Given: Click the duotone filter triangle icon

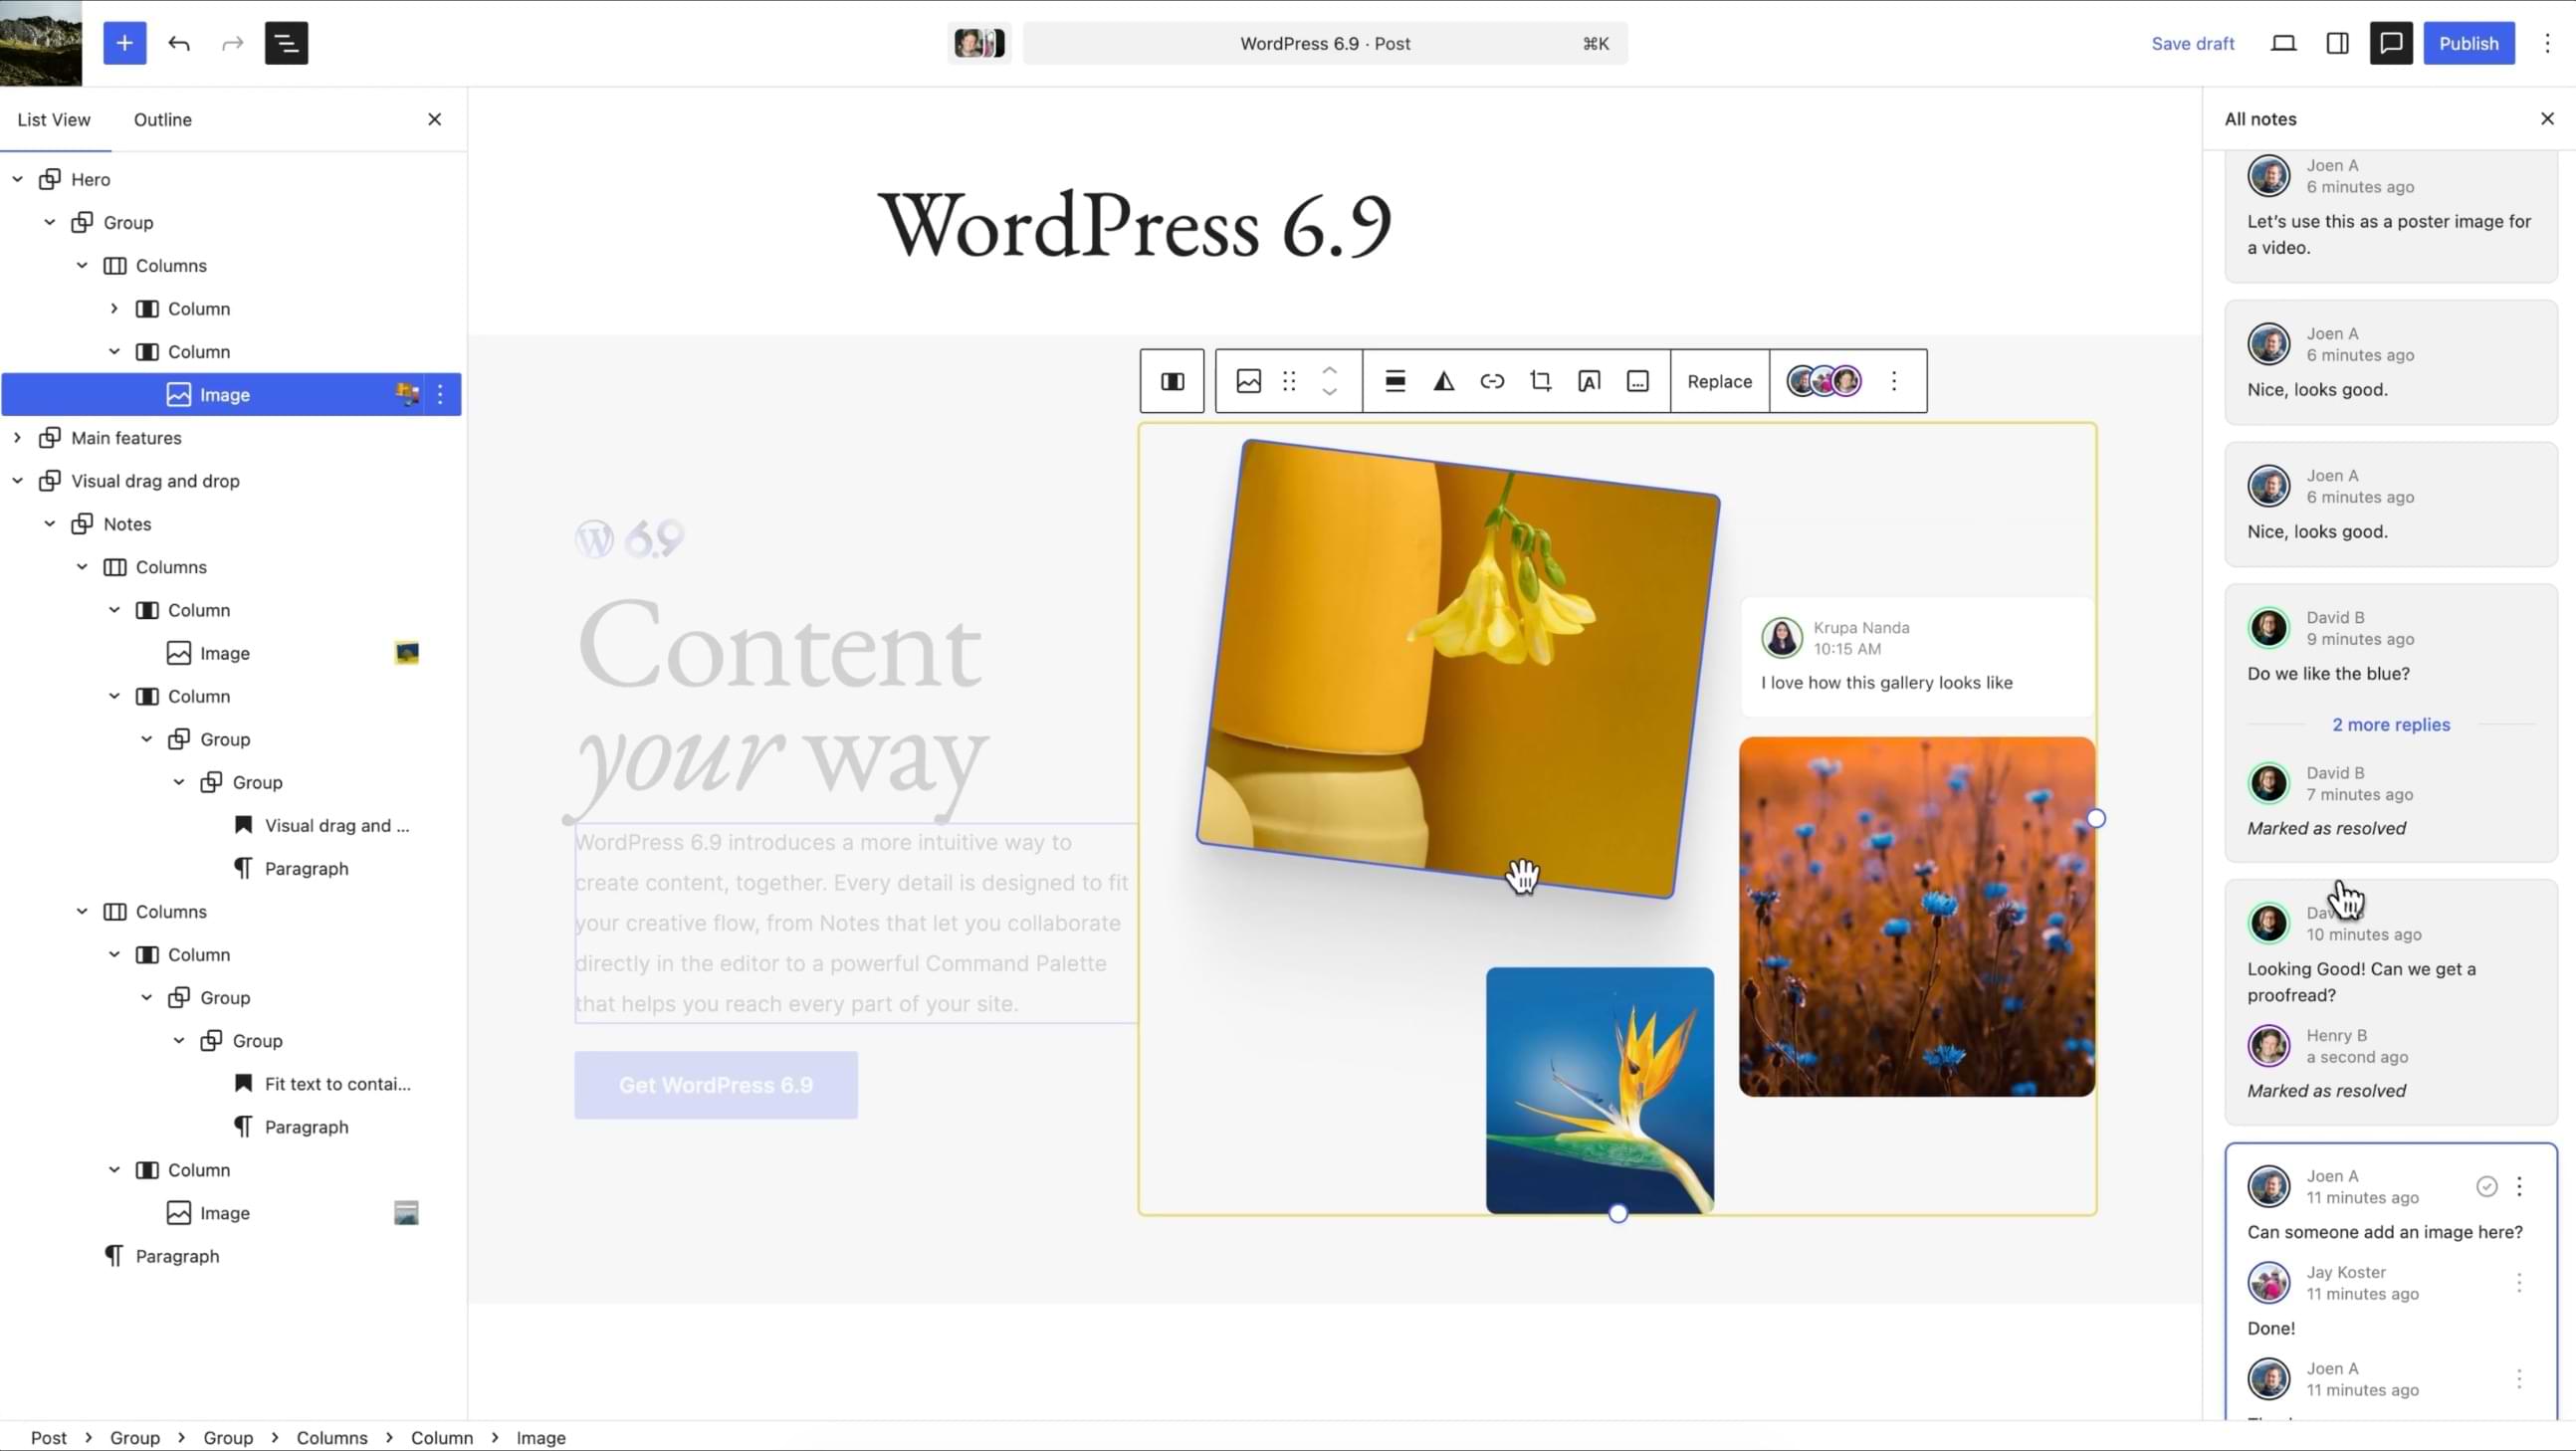Looking at the screenshot, I should click(x=1443, y=381).
